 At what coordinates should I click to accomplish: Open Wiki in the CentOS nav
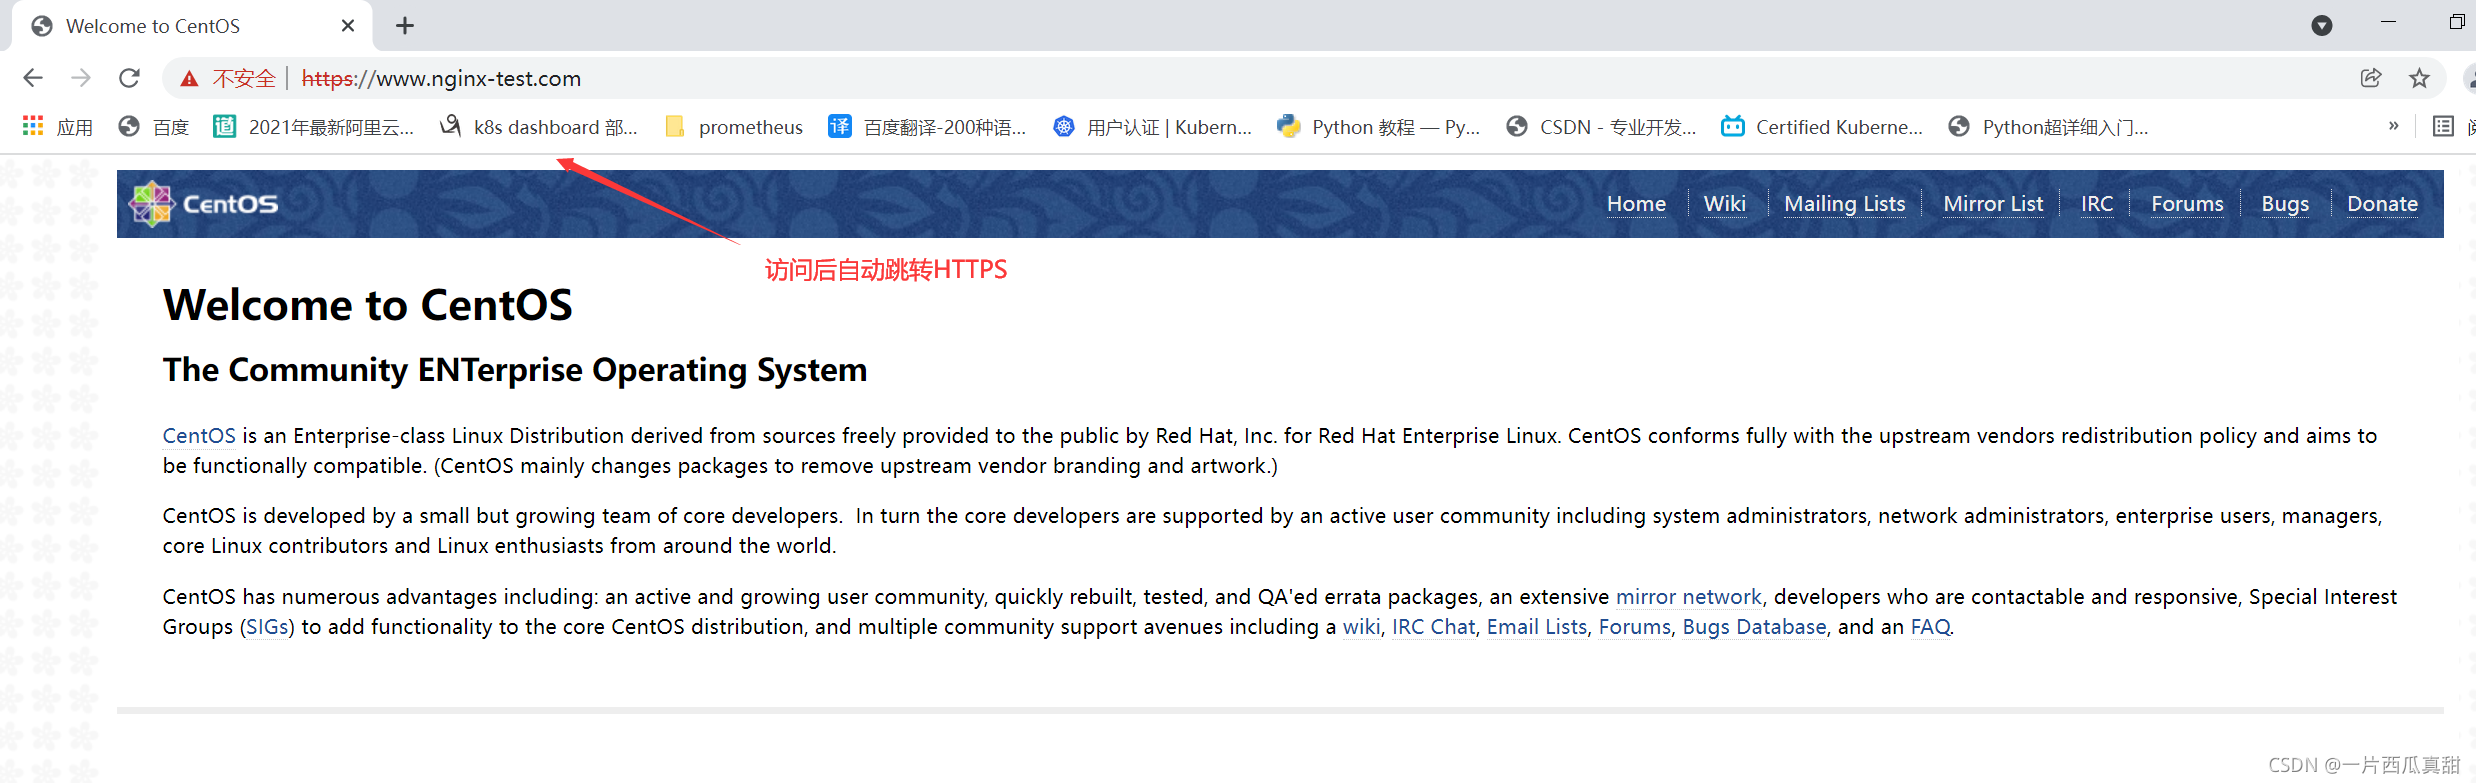pos(1725,204)
